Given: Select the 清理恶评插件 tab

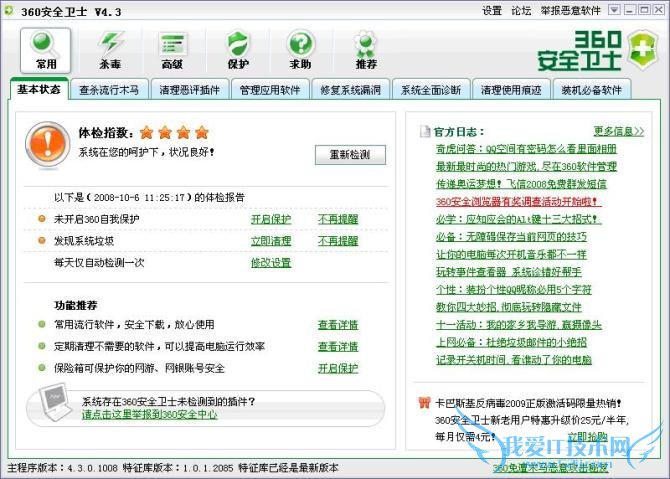Looking at the screenshot, I should pyautogui.click(x=190, y=90).
